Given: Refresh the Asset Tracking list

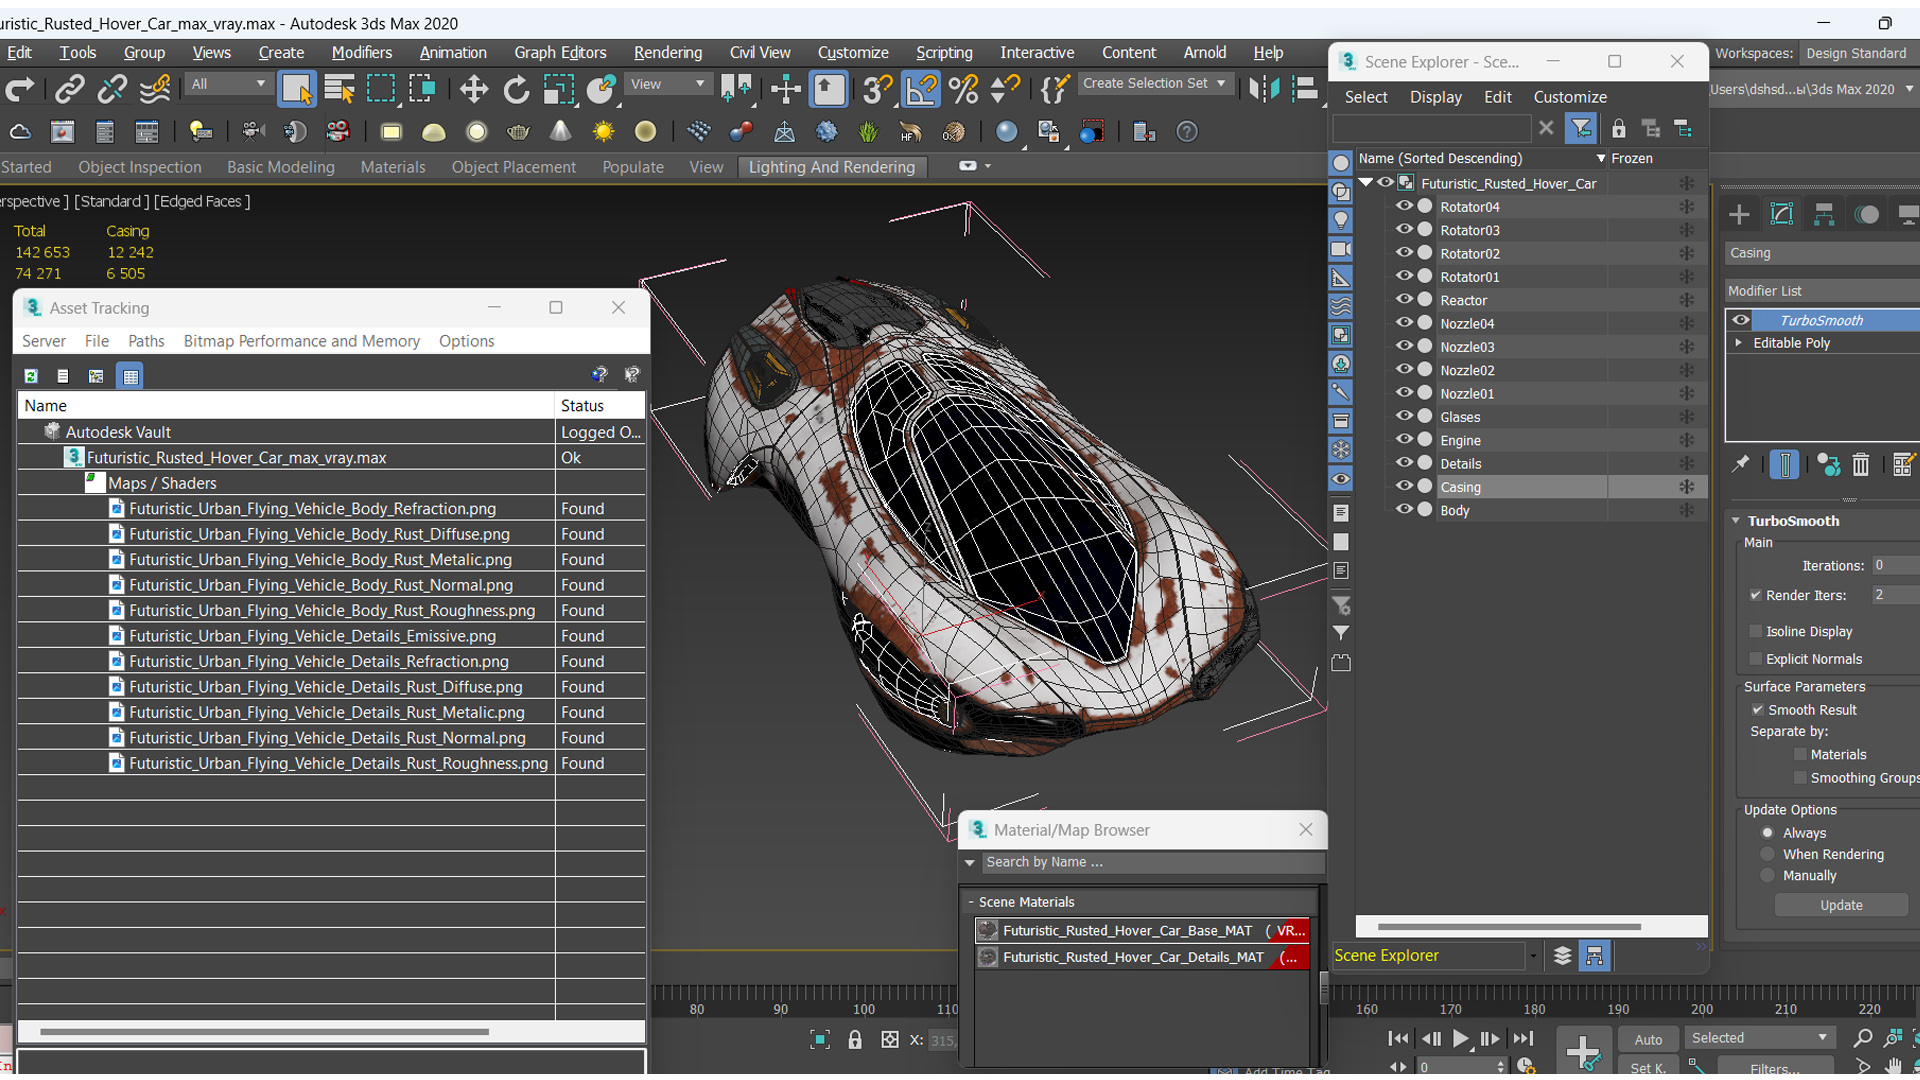Looking at the screenshot, I should [x=31, y=376].
